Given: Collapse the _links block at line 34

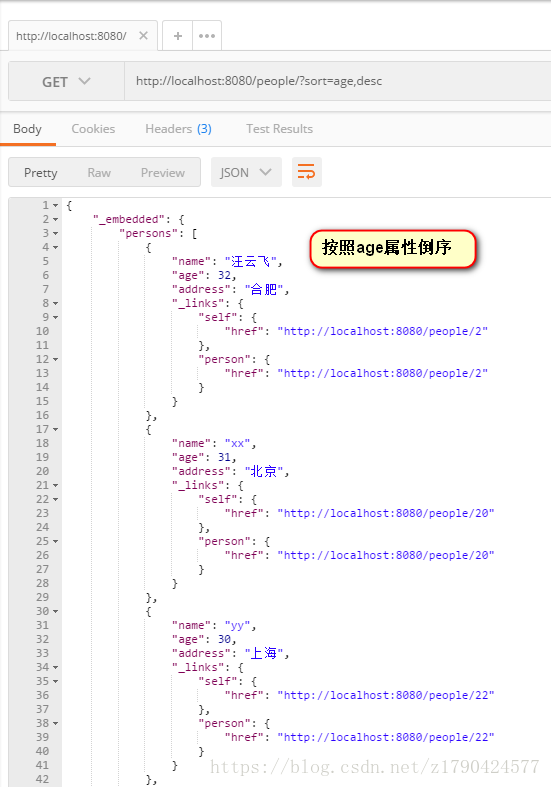Looking at the screenshot, I should click(x=55, y=667).
